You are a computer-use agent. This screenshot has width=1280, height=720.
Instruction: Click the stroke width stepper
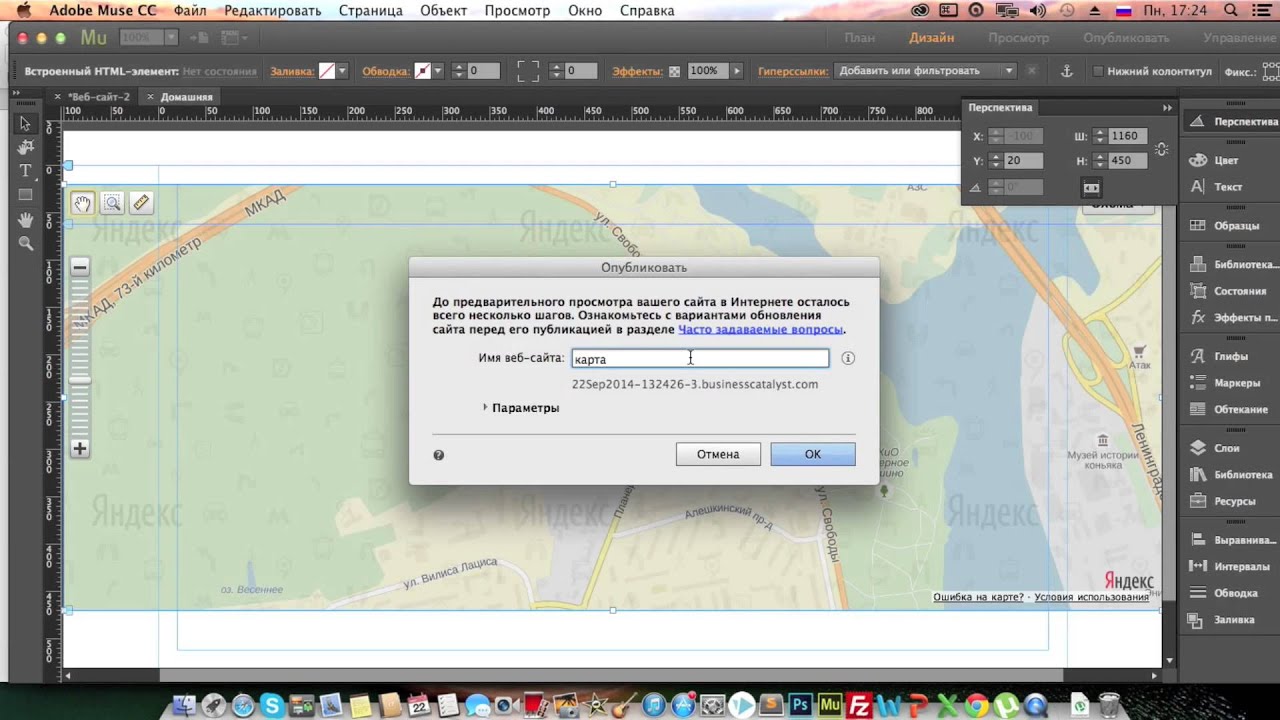458,71
